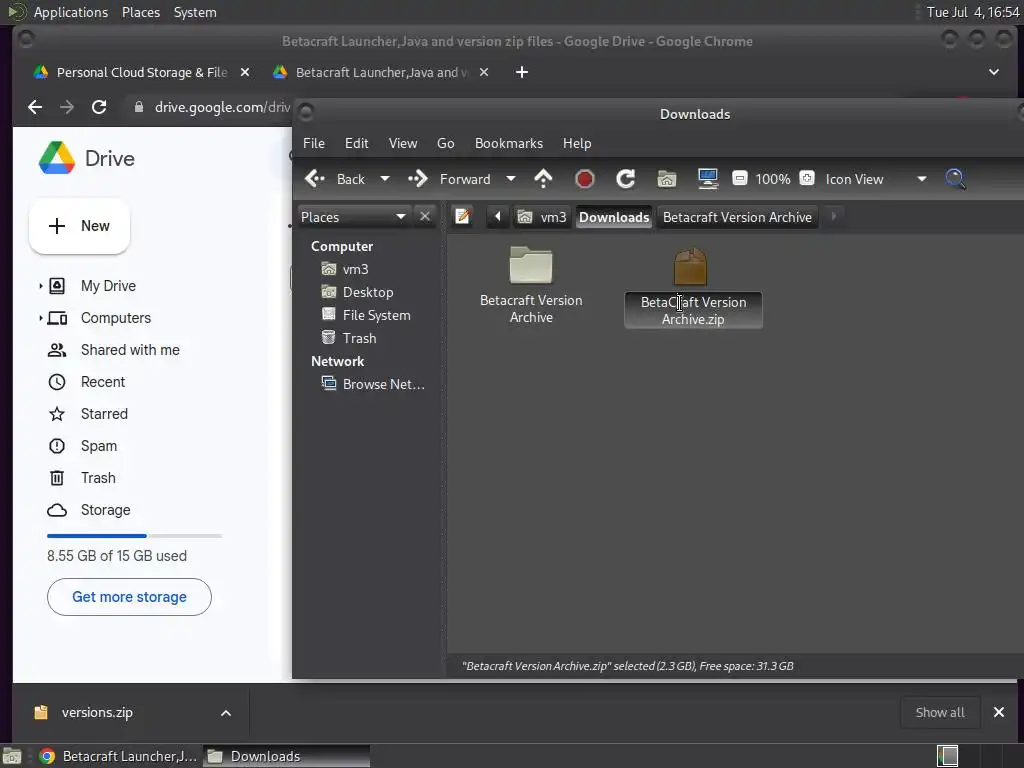The width and height of the screenshot is (1024, 768).
Task: Open the Edit menu in file manager
Action: point(357,143)
